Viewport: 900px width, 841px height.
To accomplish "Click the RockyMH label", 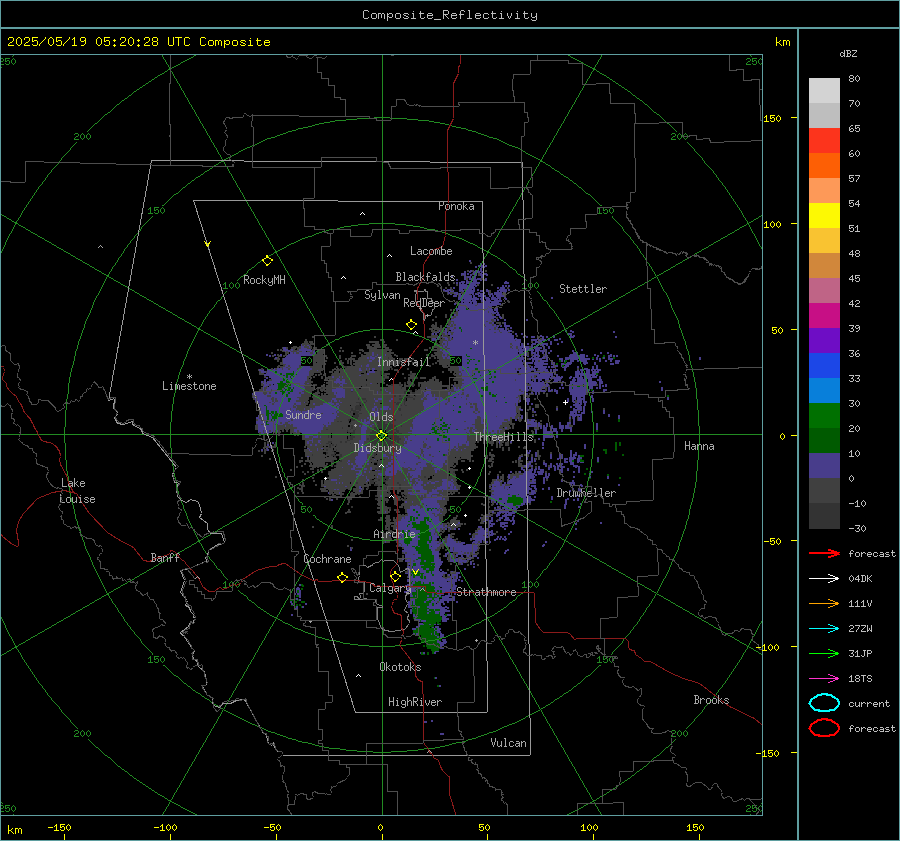I will point(264,280).
